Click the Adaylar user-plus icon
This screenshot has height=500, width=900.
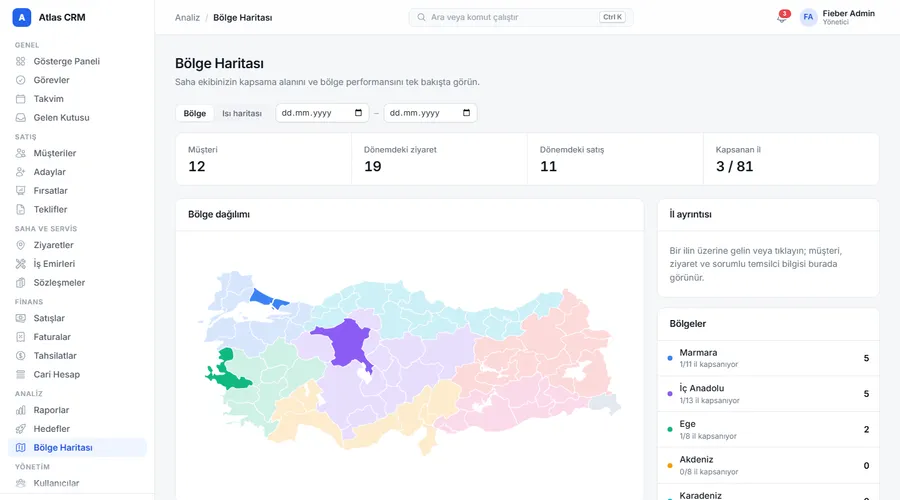pos(21,172)
